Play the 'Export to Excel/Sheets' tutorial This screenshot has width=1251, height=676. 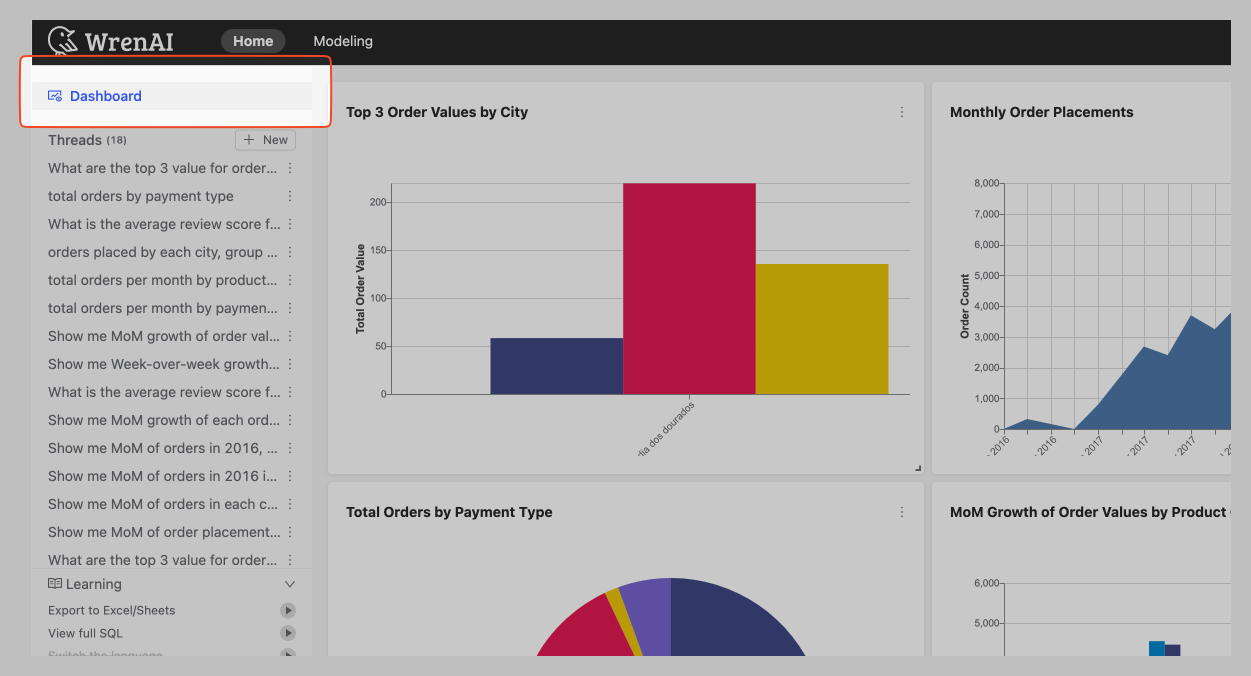click(x=288, y=610)
